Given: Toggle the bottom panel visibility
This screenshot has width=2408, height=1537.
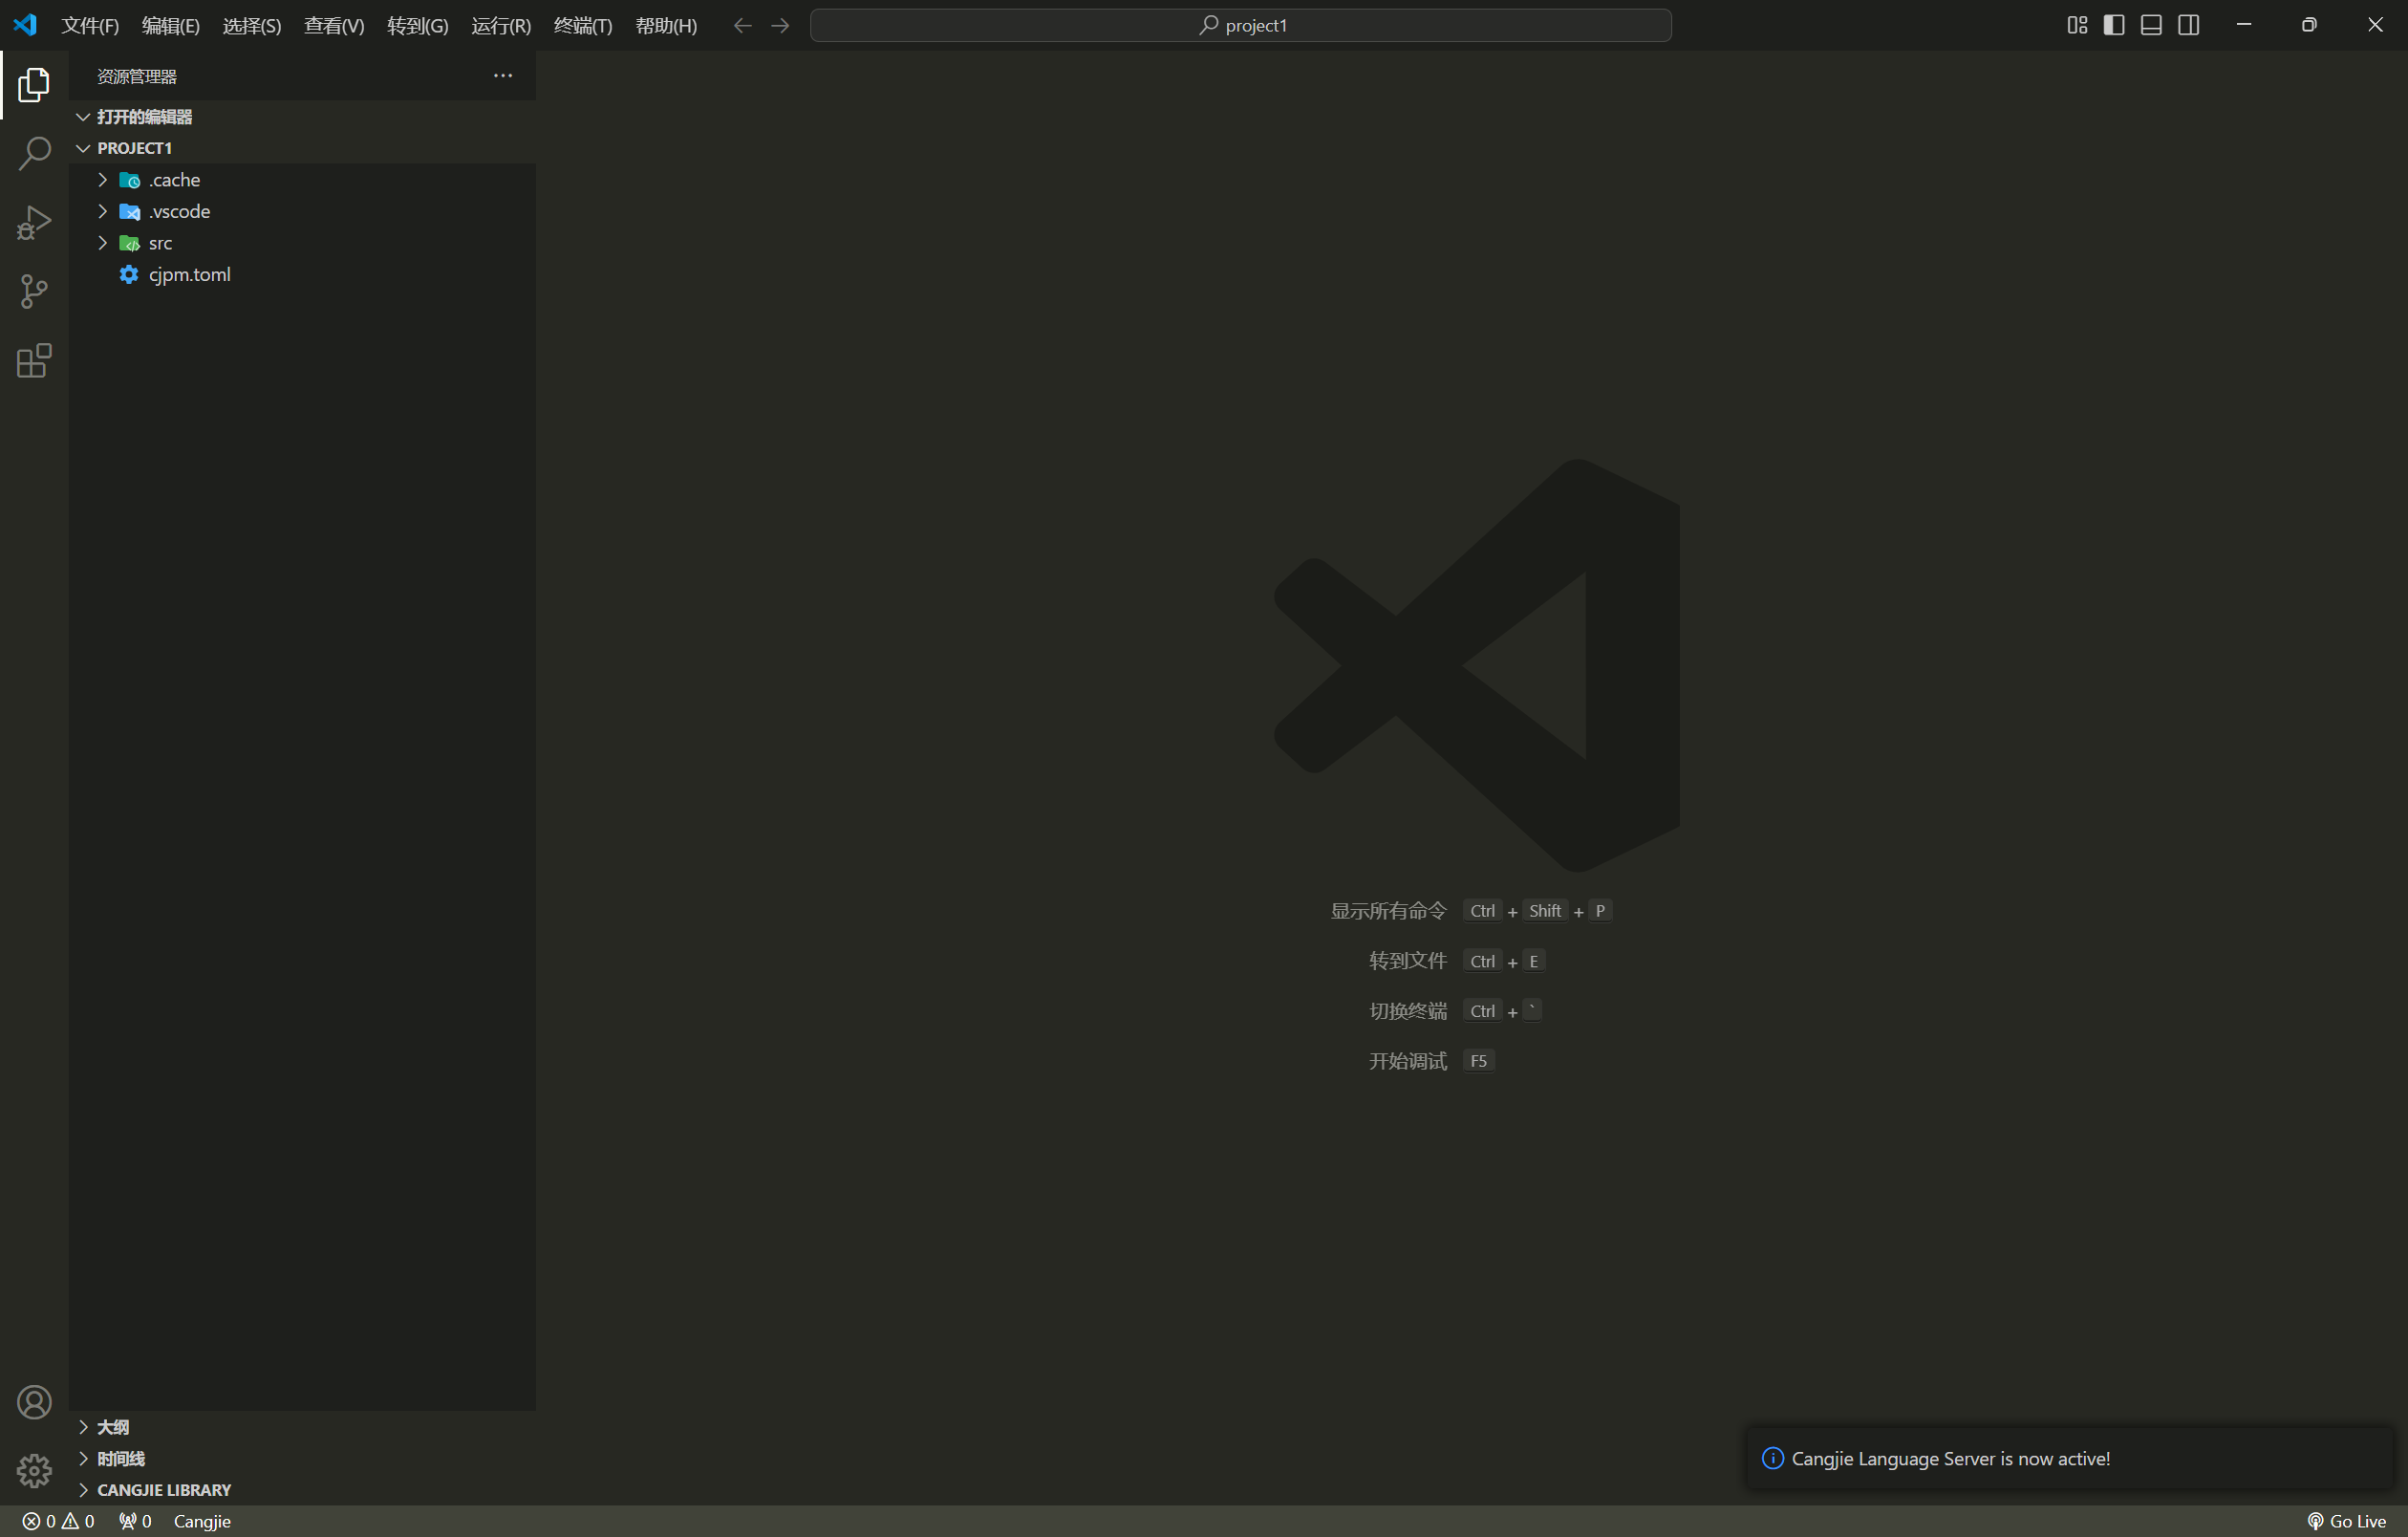Looking at the screenshot, I should click(x=2151, y=25).
